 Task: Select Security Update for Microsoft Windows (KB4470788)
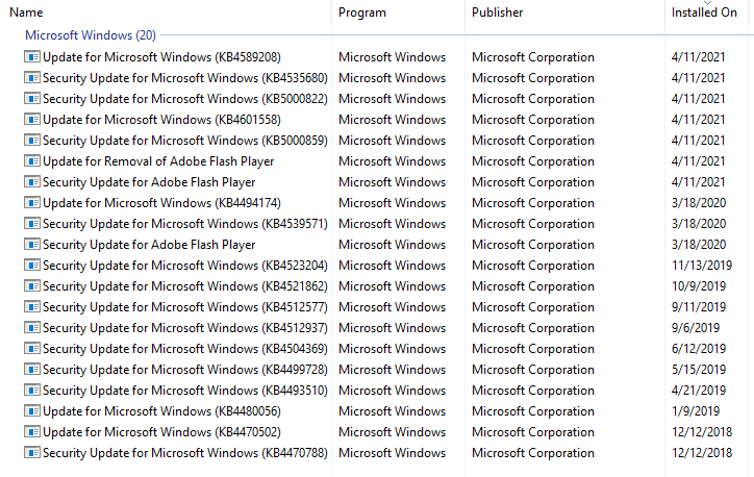point(185,452)
